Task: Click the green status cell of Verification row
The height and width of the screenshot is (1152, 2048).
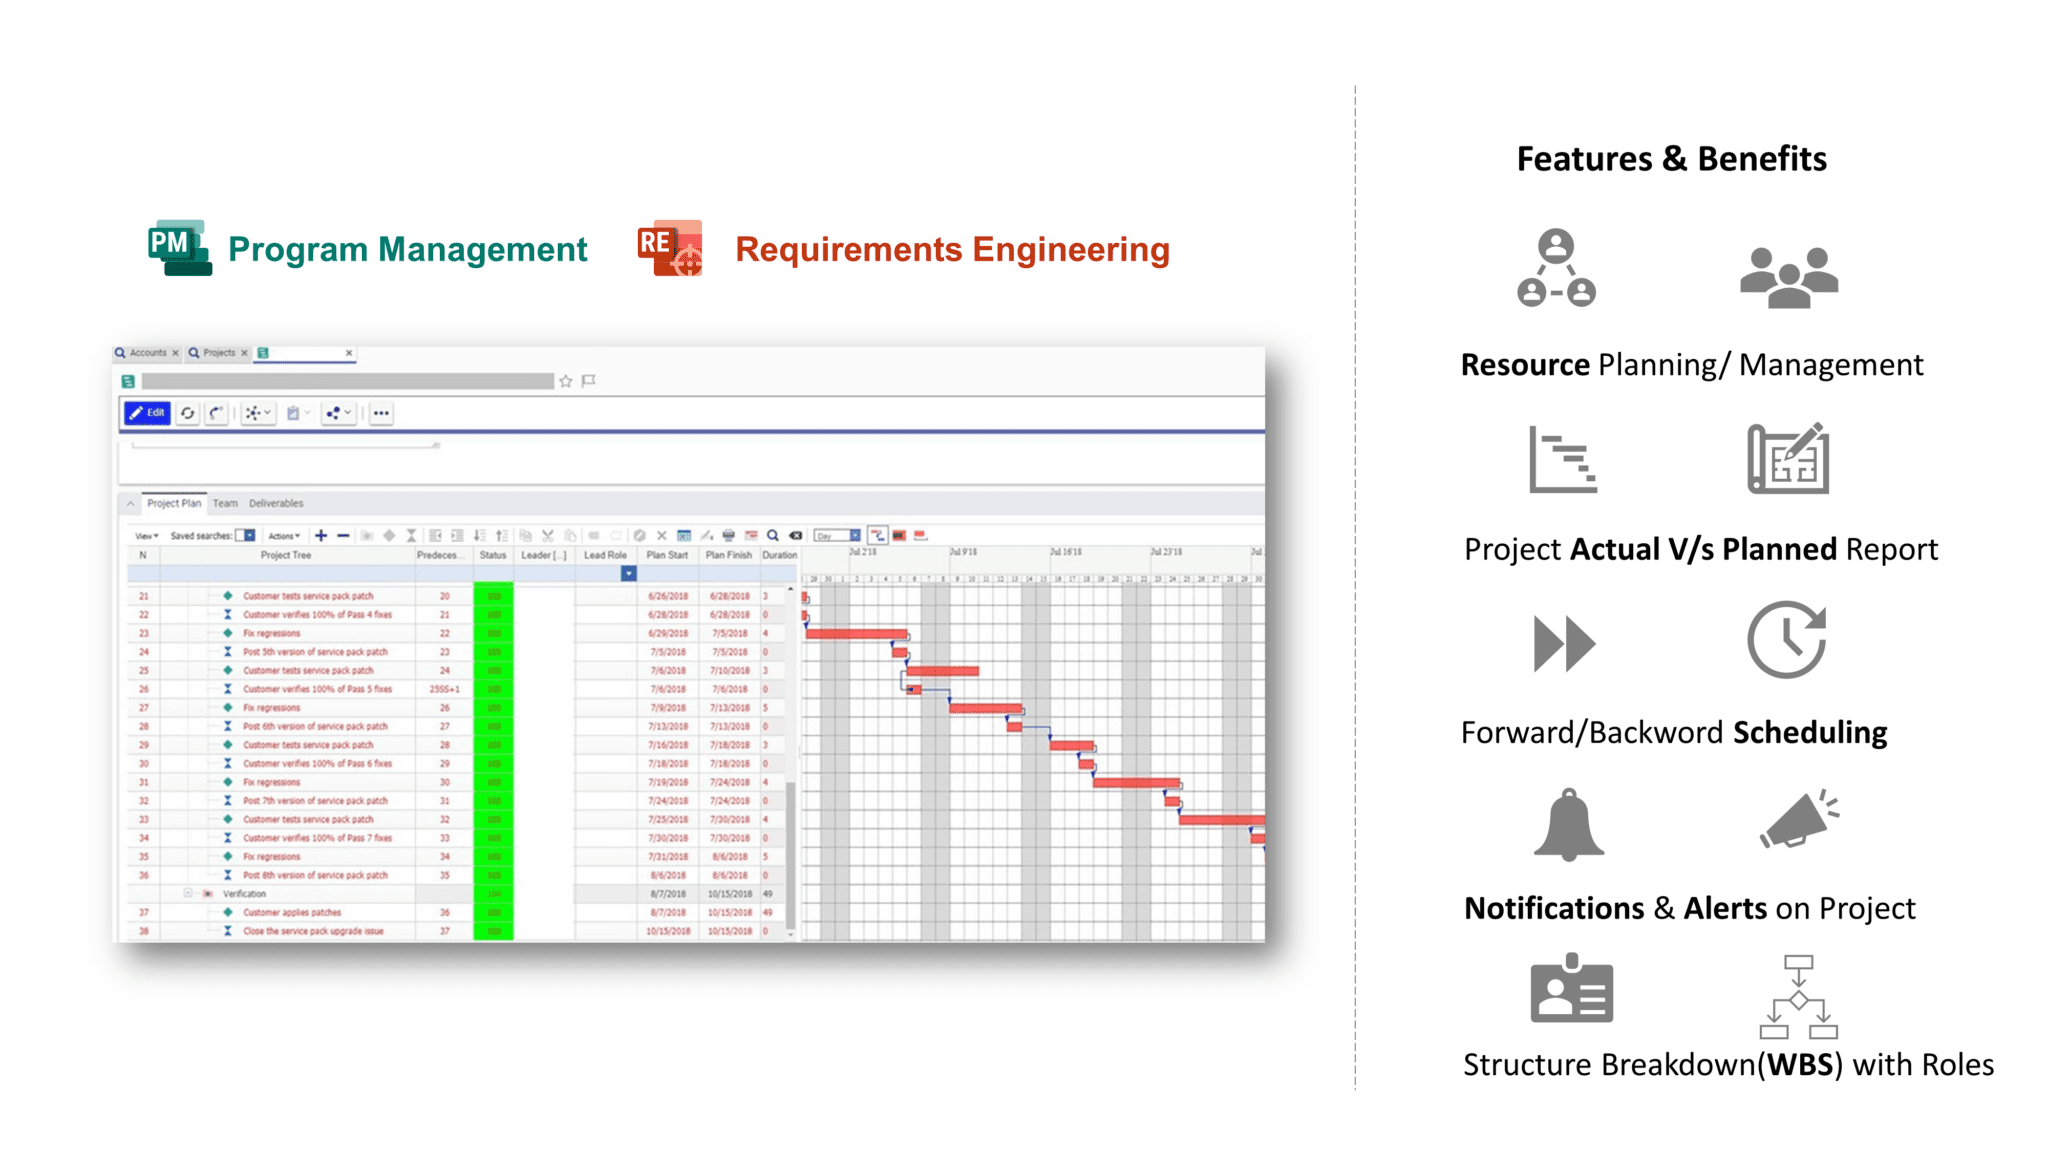Action: pyautogui.click(x=493, y=894)
